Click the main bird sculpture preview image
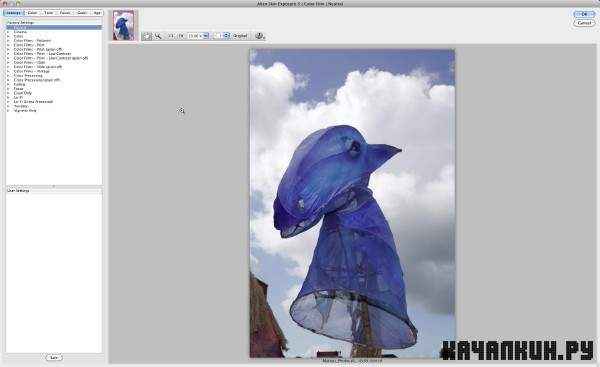This screenshot has width=600, height=367. pyautogui.click(x=352, y=203)
